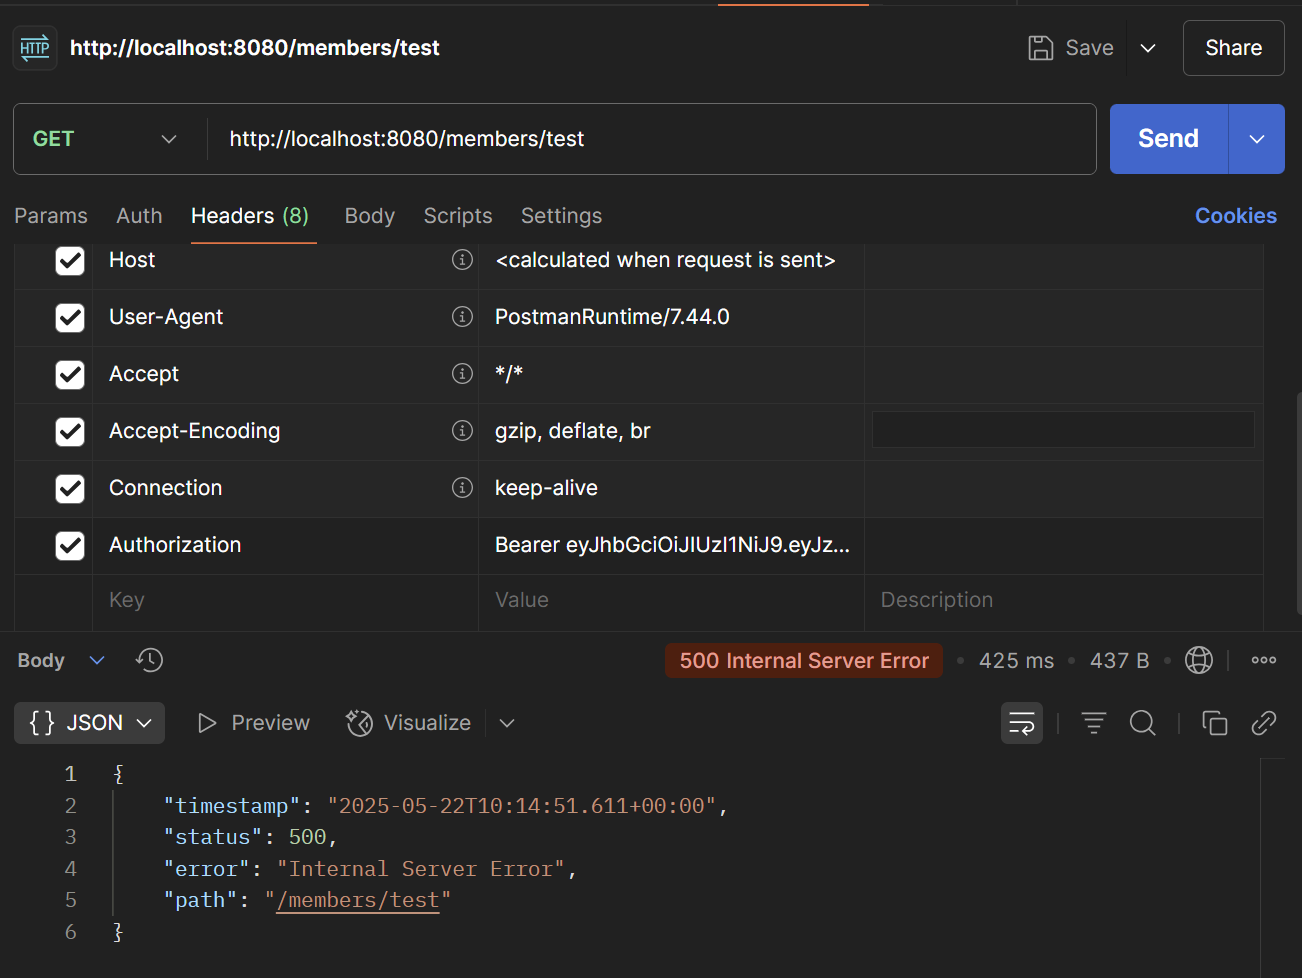Open the Cookies link
Image resolution: width=1302 pixels, height=978 pixels.
click(1235, 216)
